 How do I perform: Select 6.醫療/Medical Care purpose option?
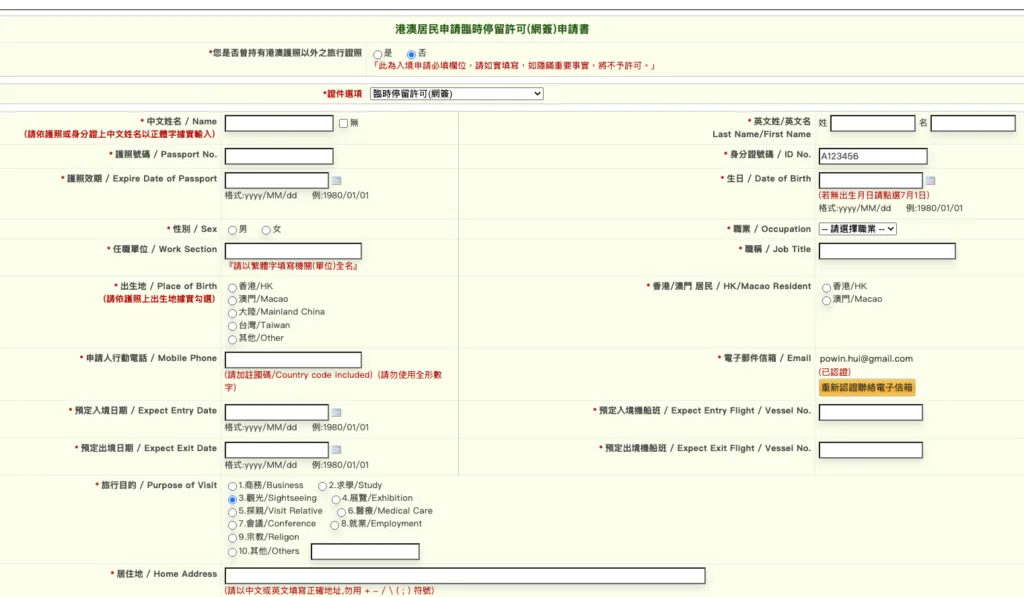(341, 512)
